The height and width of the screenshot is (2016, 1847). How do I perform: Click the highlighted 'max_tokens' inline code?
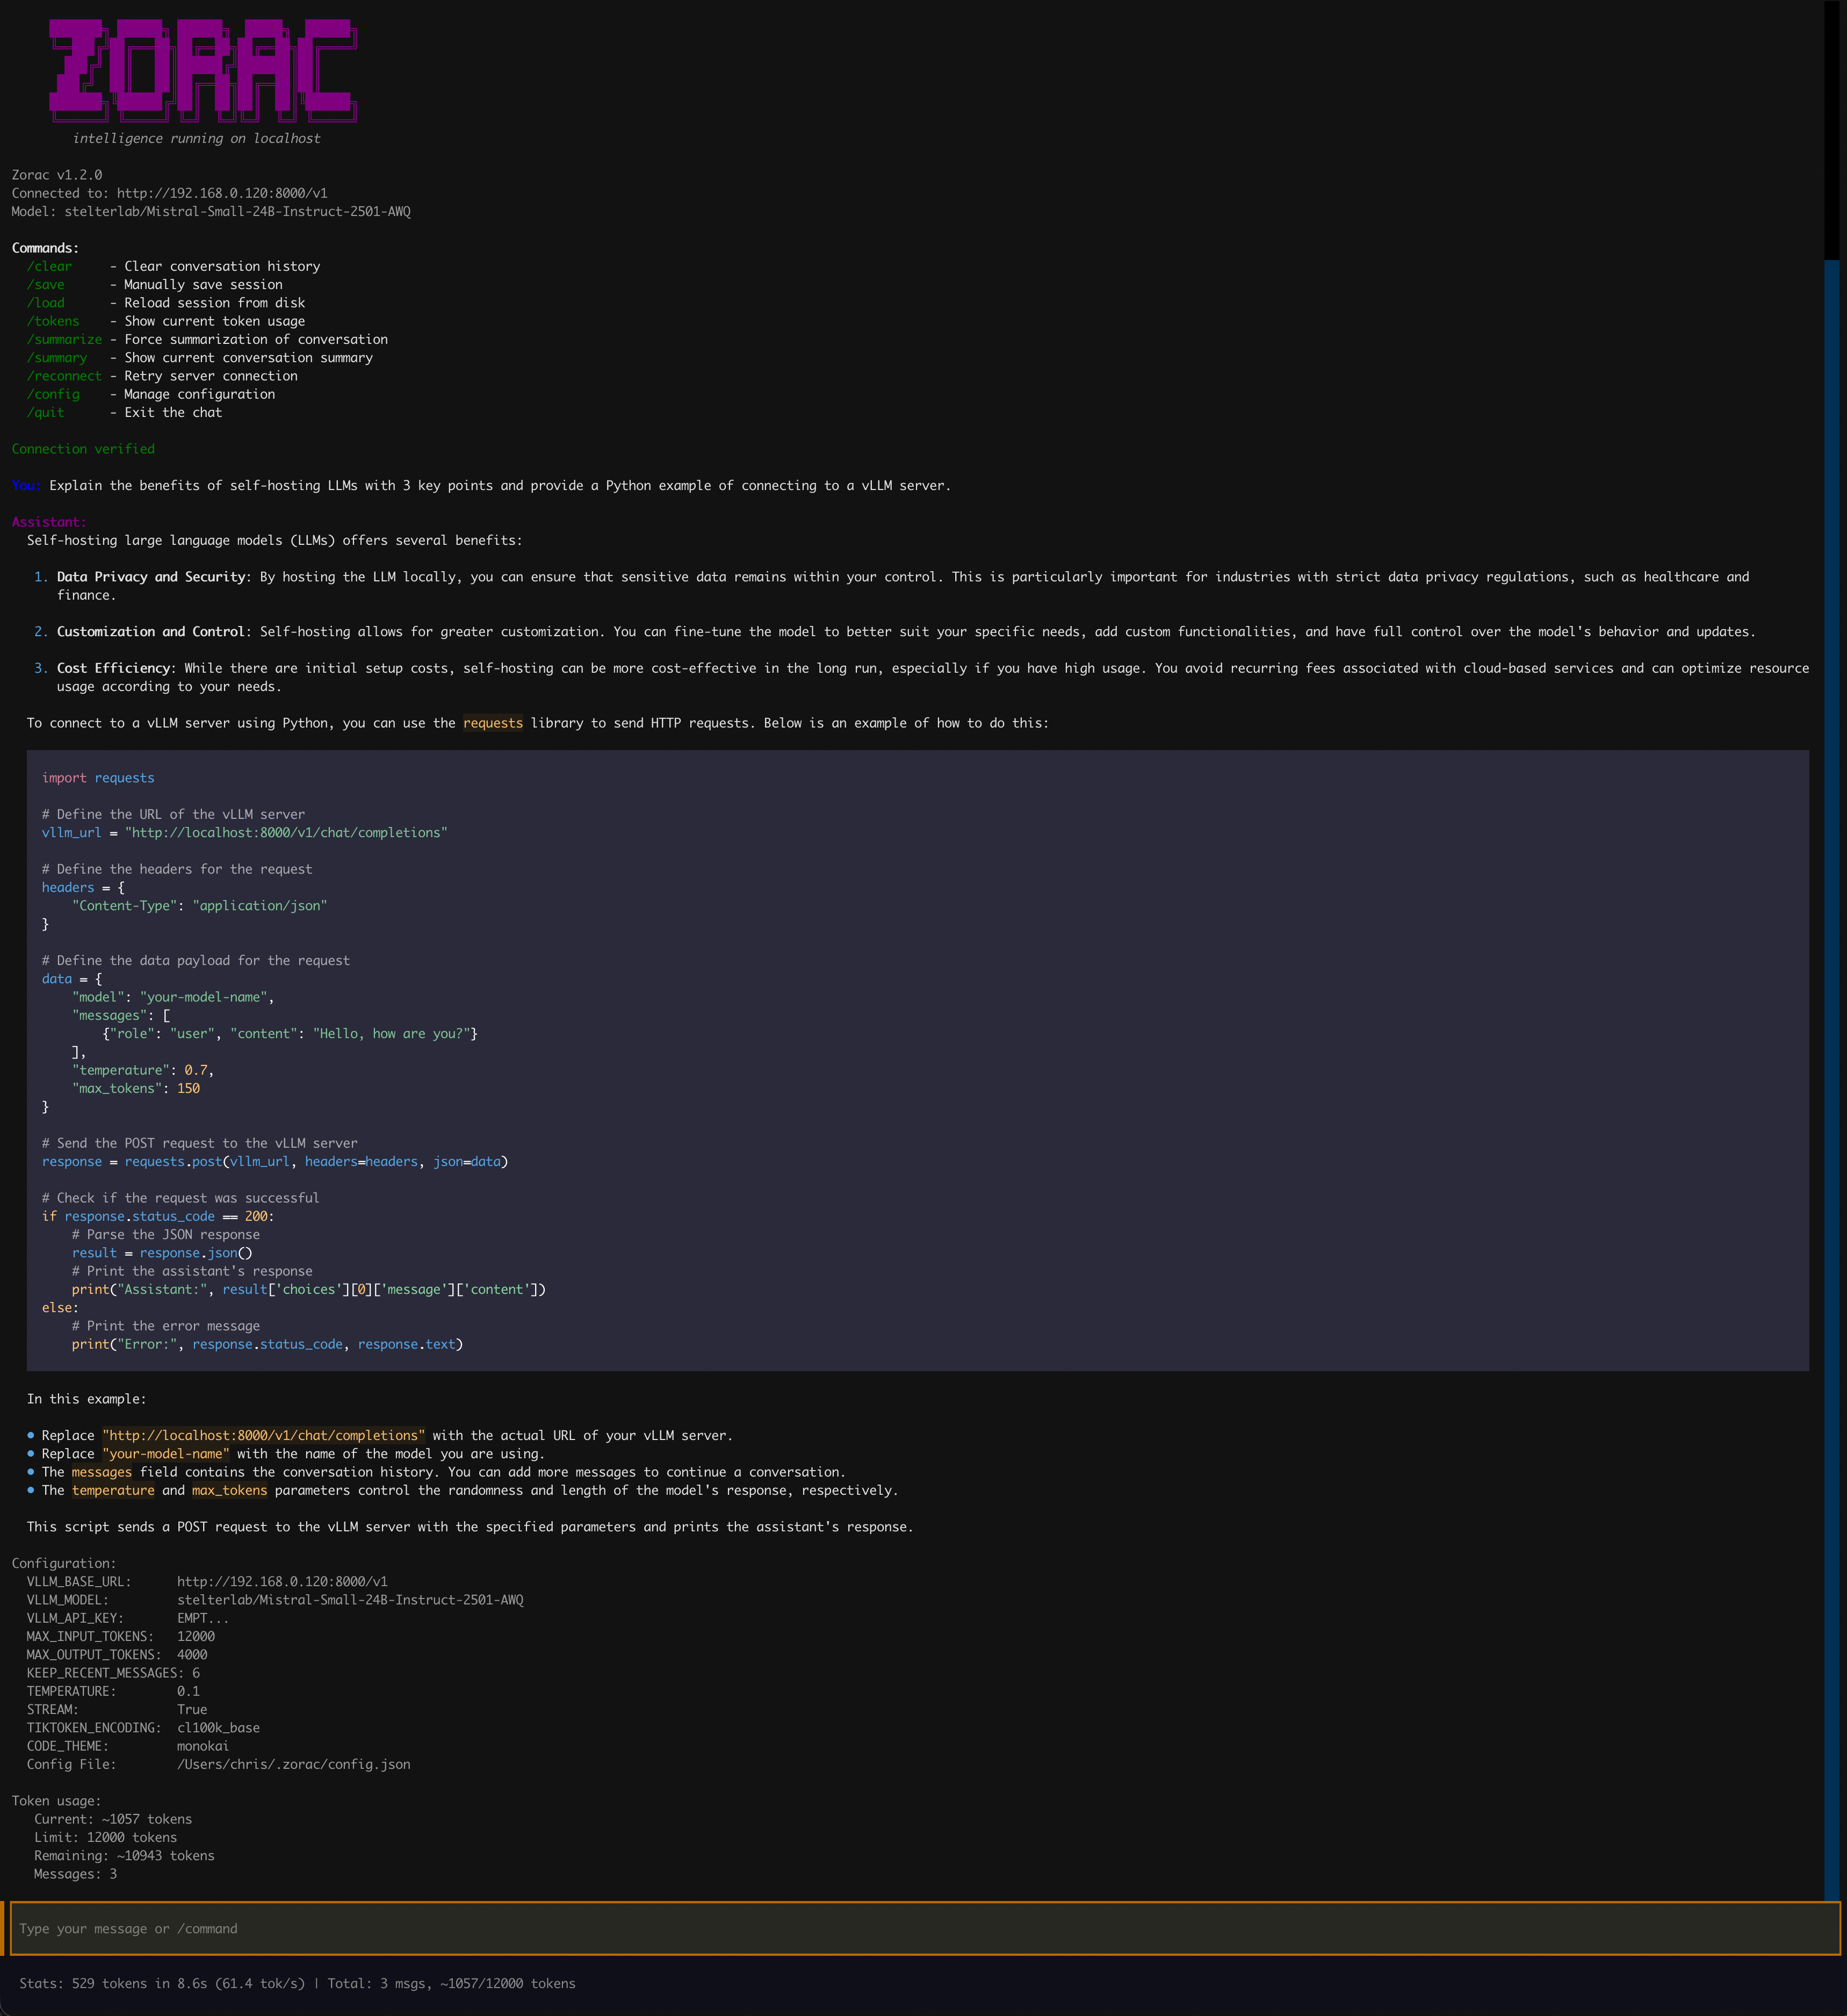pos(230,1490)
